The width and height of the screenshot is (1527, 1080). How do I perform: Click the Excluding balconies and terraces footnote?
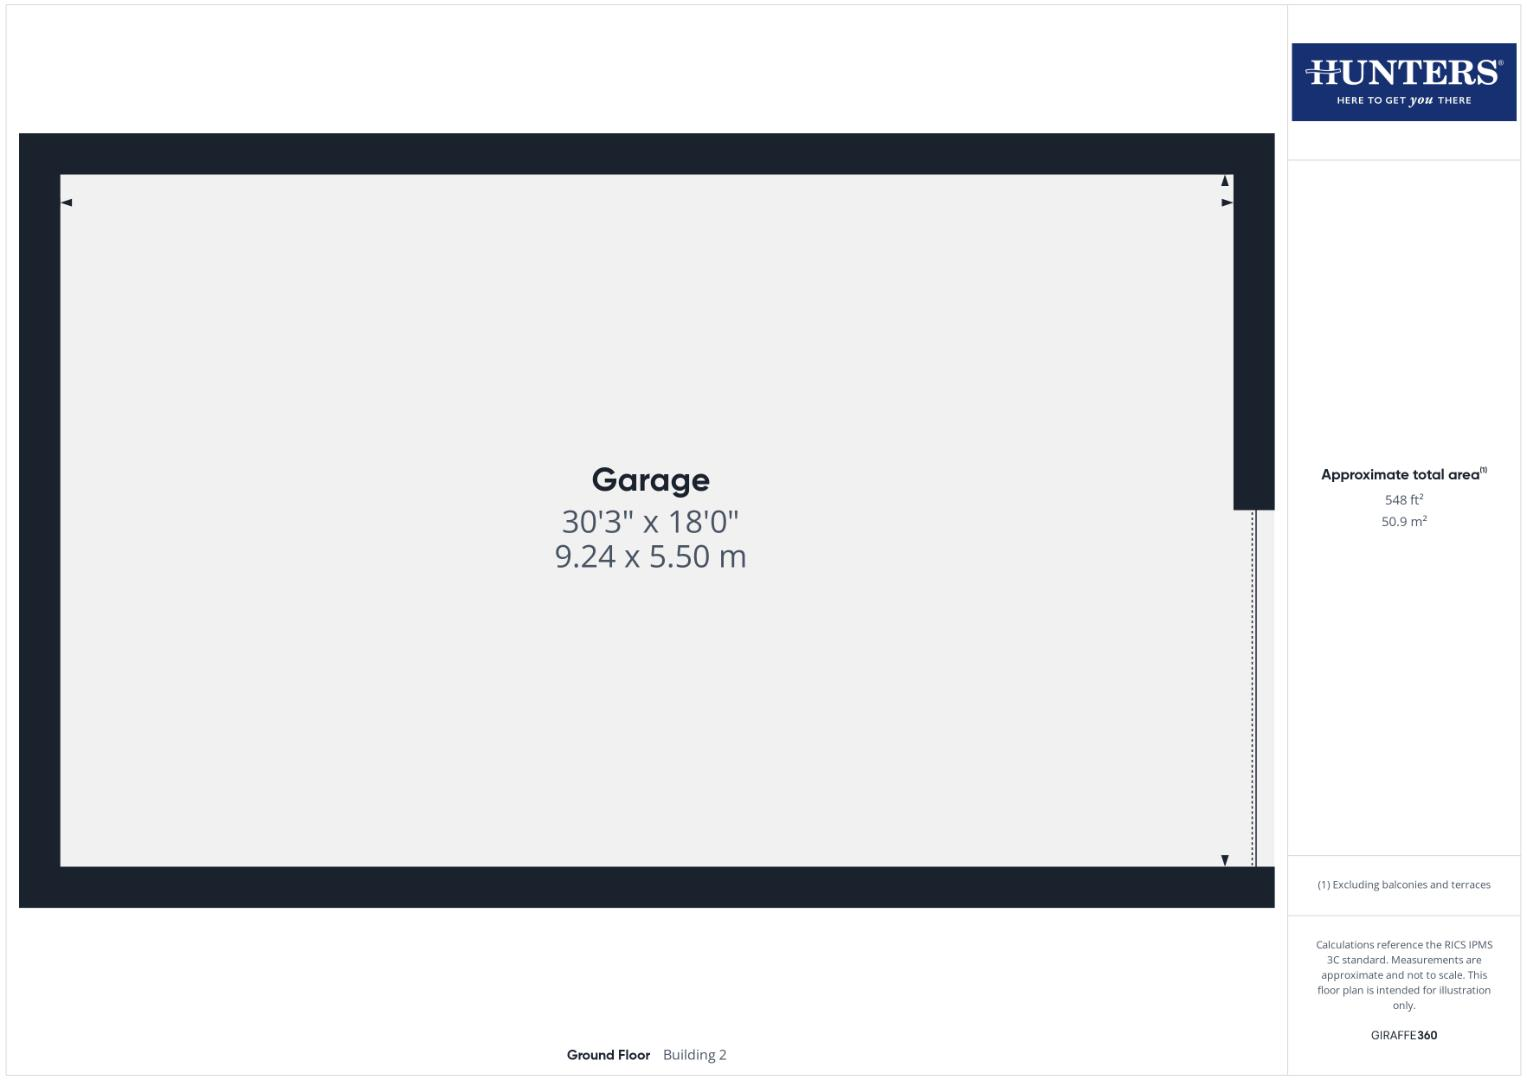click(x=1403, y=885)
